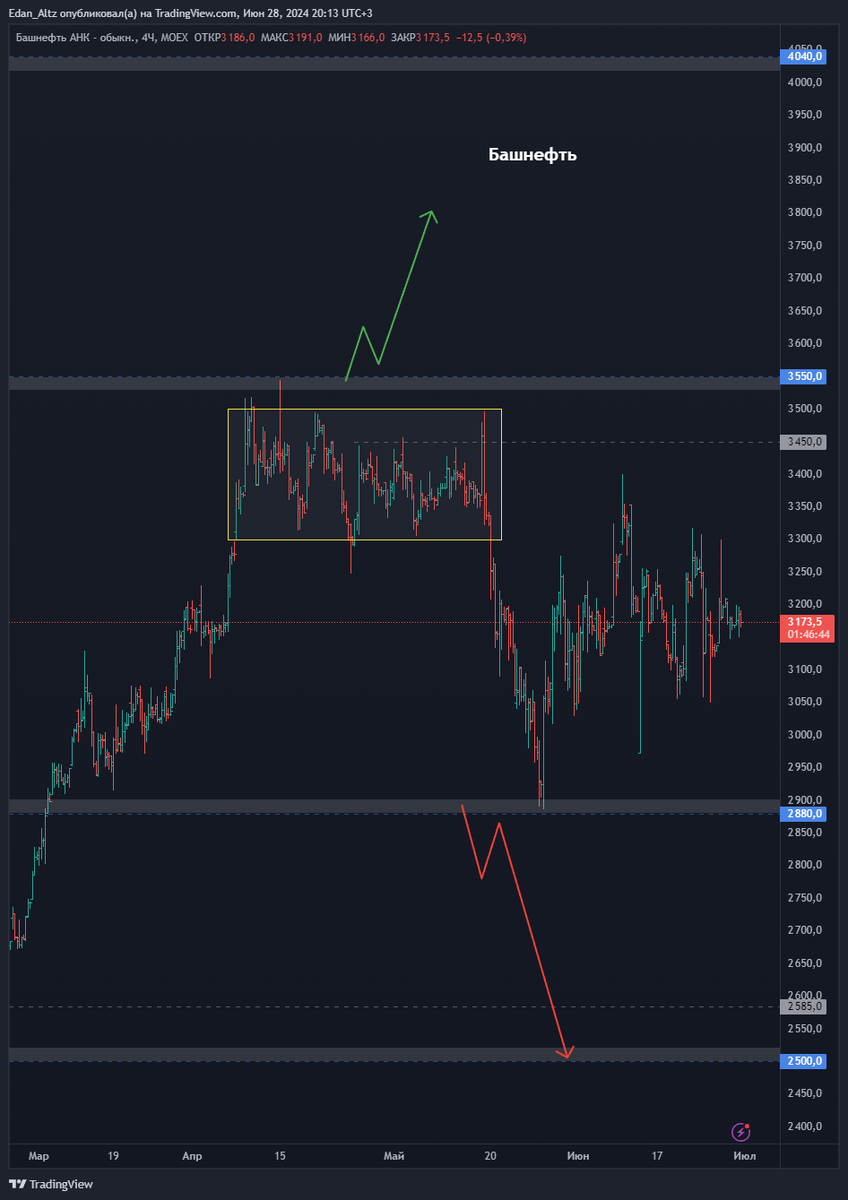
Task: Click the 2600,0 price axis label
Action: point(805,995)
